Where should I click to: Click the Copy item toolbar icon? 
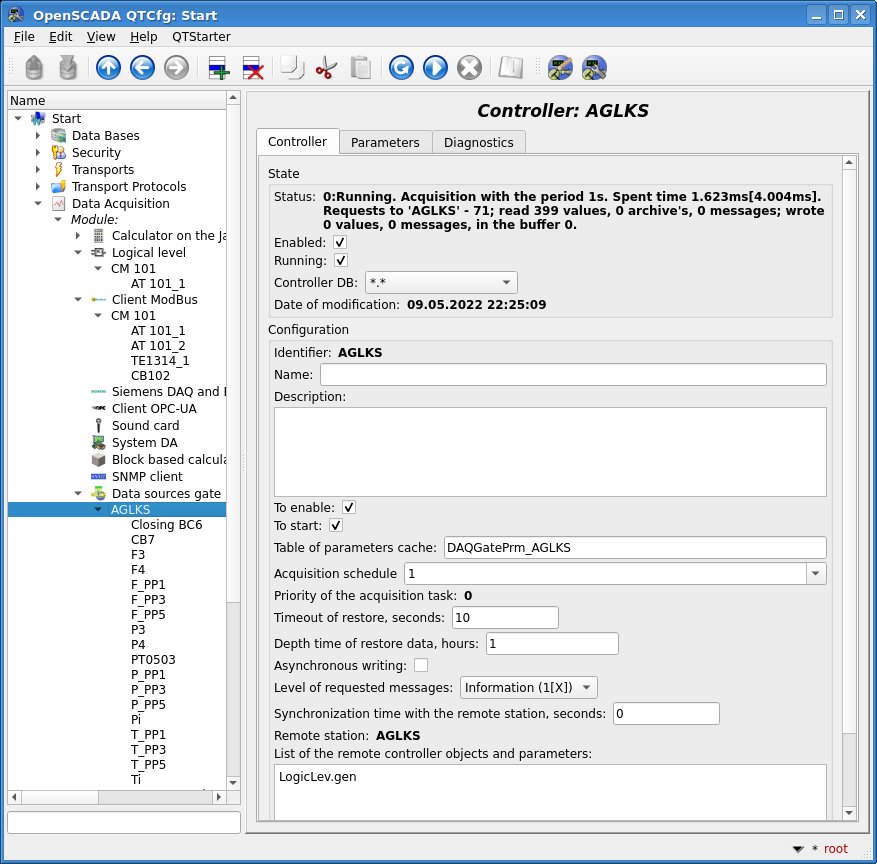[x=292, y=68]
